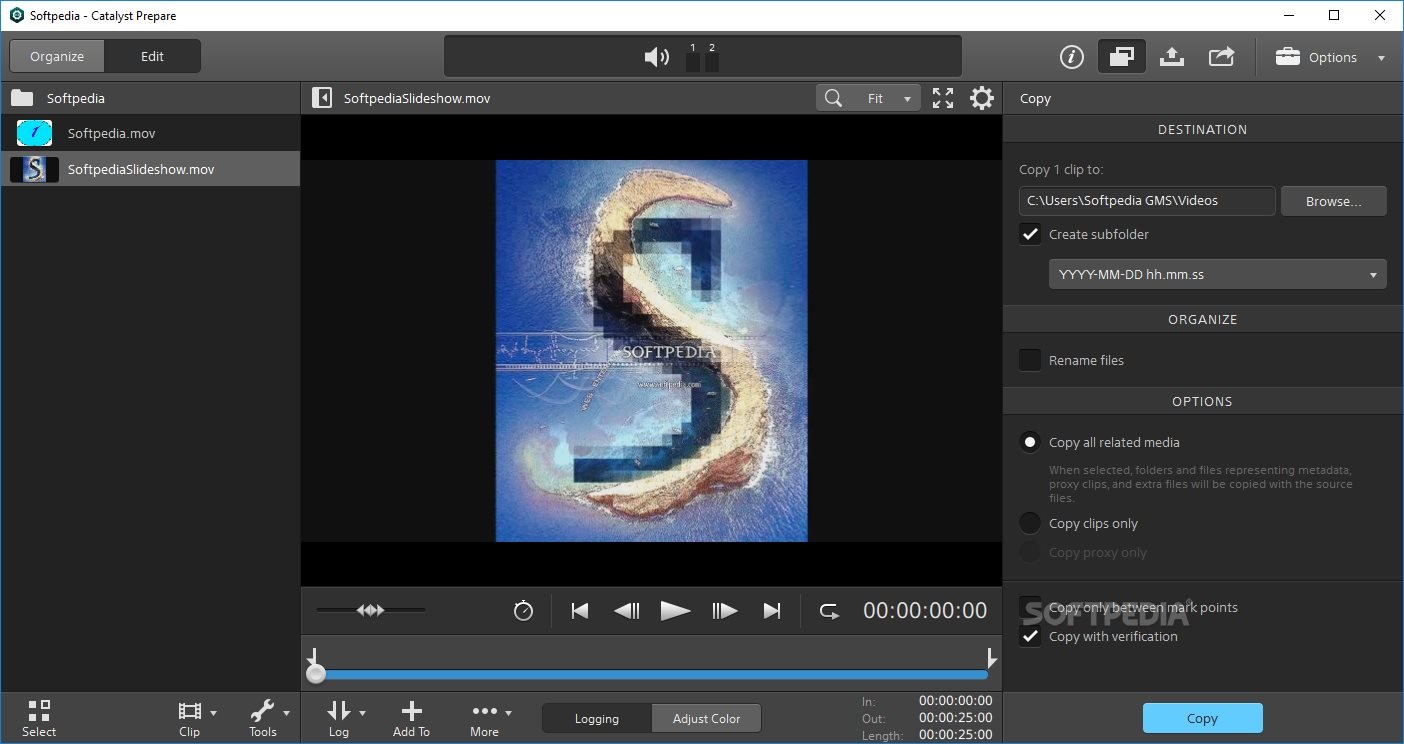Open the Clip filmstrip menu
The width and height of the screenshot is (1404, 744).
tap(196, 719)
